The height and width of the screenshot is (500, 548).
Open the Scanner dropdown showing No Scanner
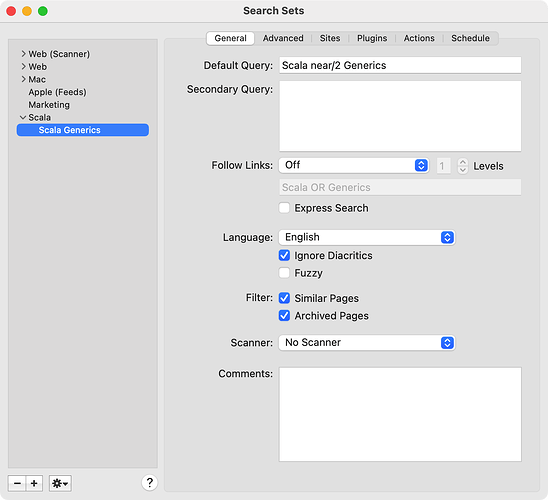[367, 343]
